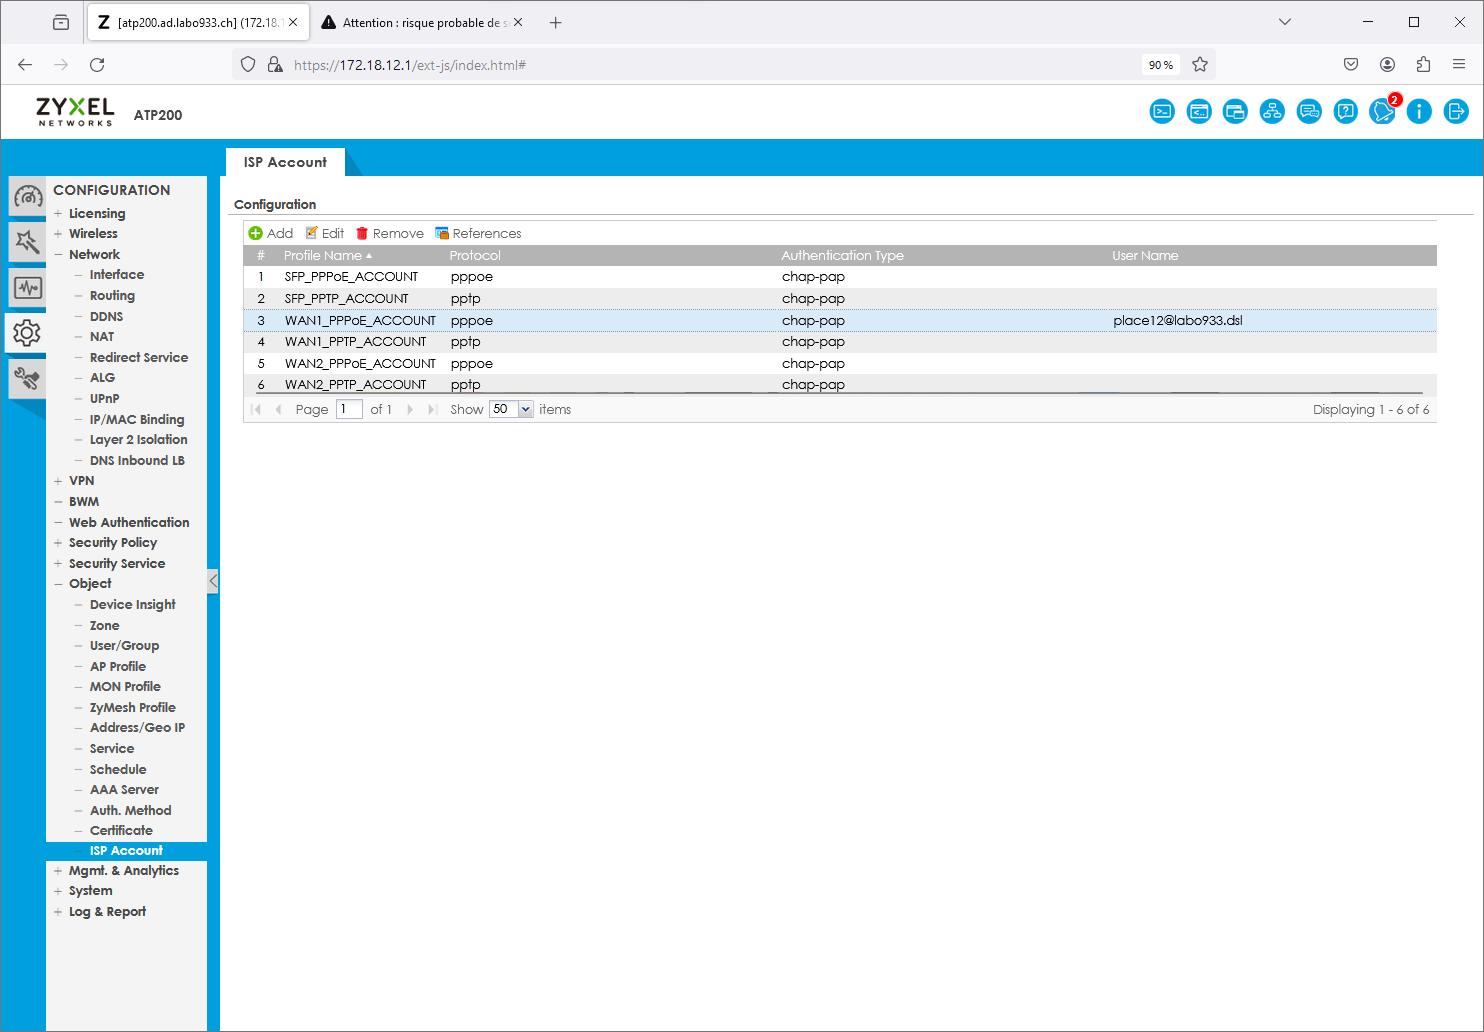Open Routing under Network
Image resolution: width=1484 pixels, height=1032 pixels.
[x=112, y=296]
